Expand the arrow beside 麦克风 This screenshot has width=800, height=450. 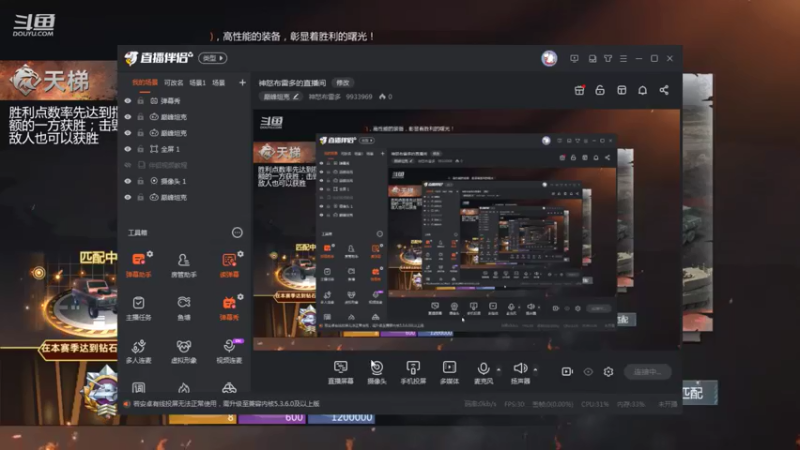498,369
